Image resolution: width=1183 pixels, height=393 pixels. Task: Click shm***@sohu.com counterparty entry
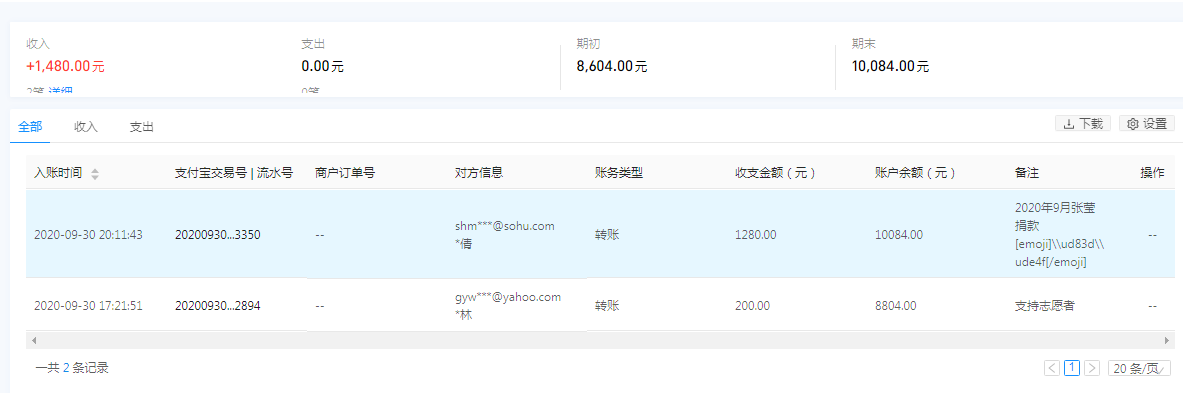click(x=505, y=225)
